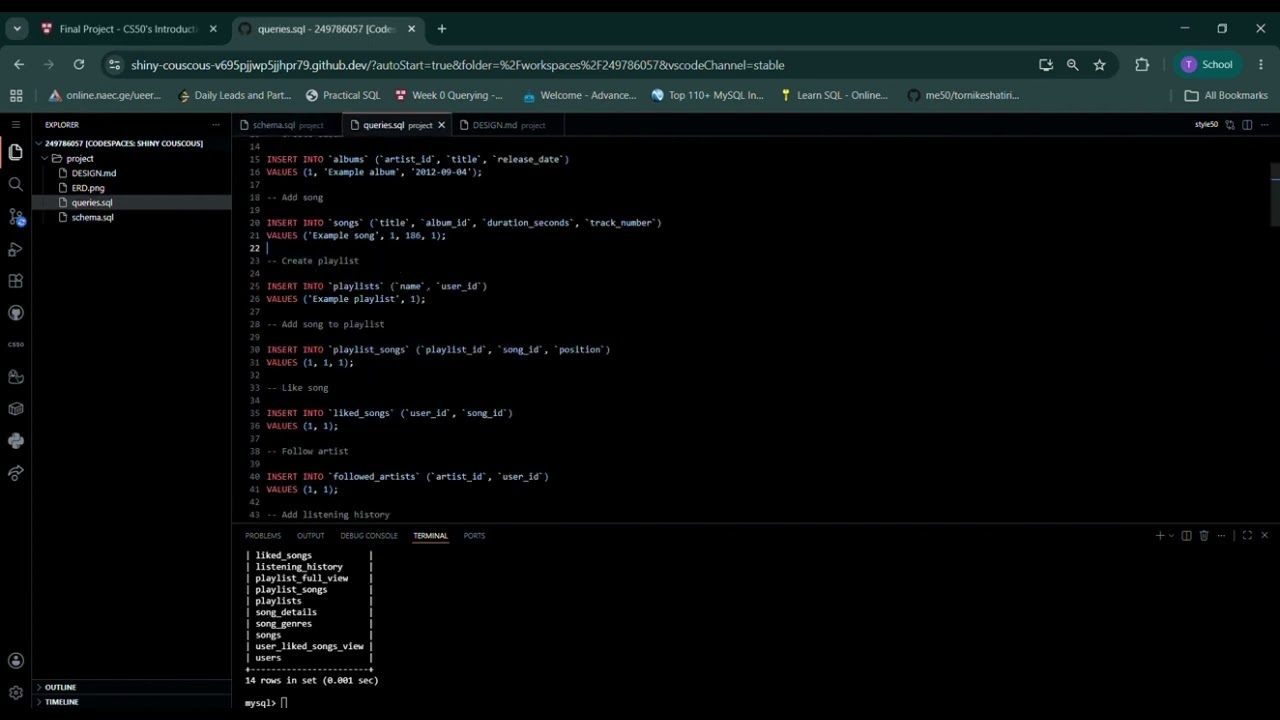The image size is (1280, 720).
Task: Open the browser tab search dropdown
Action: point(17,29)
